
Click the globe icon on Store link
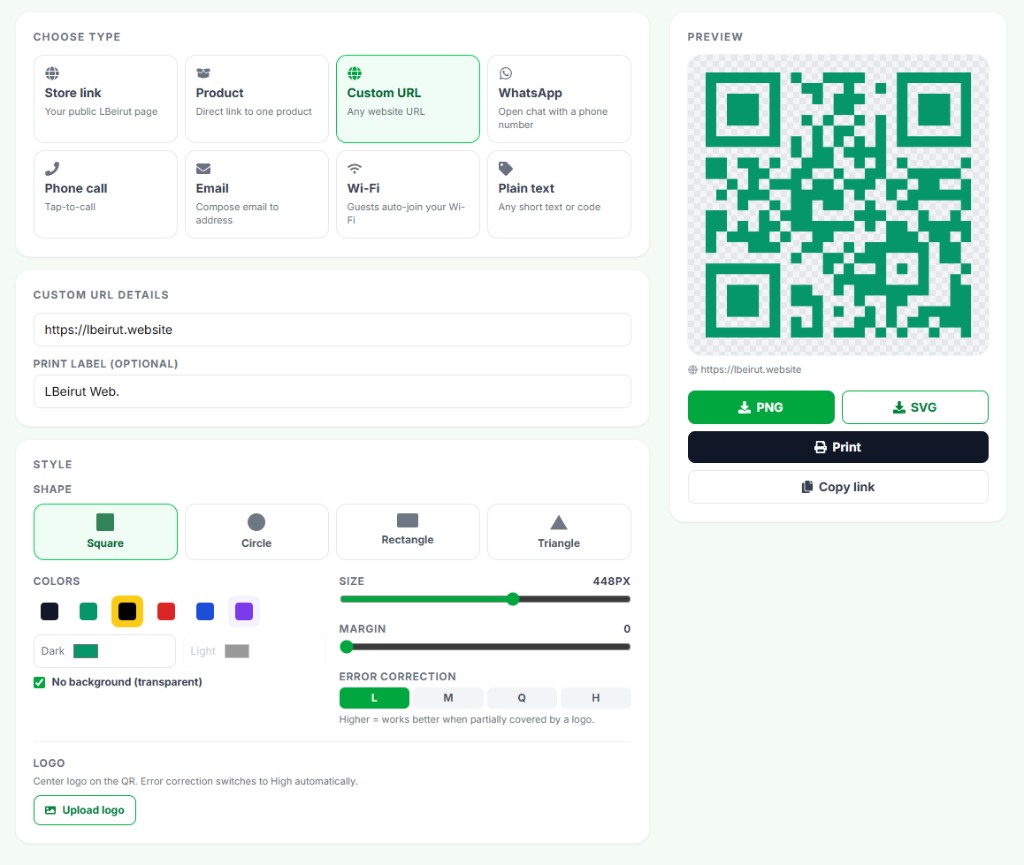(x=52, y=73)
